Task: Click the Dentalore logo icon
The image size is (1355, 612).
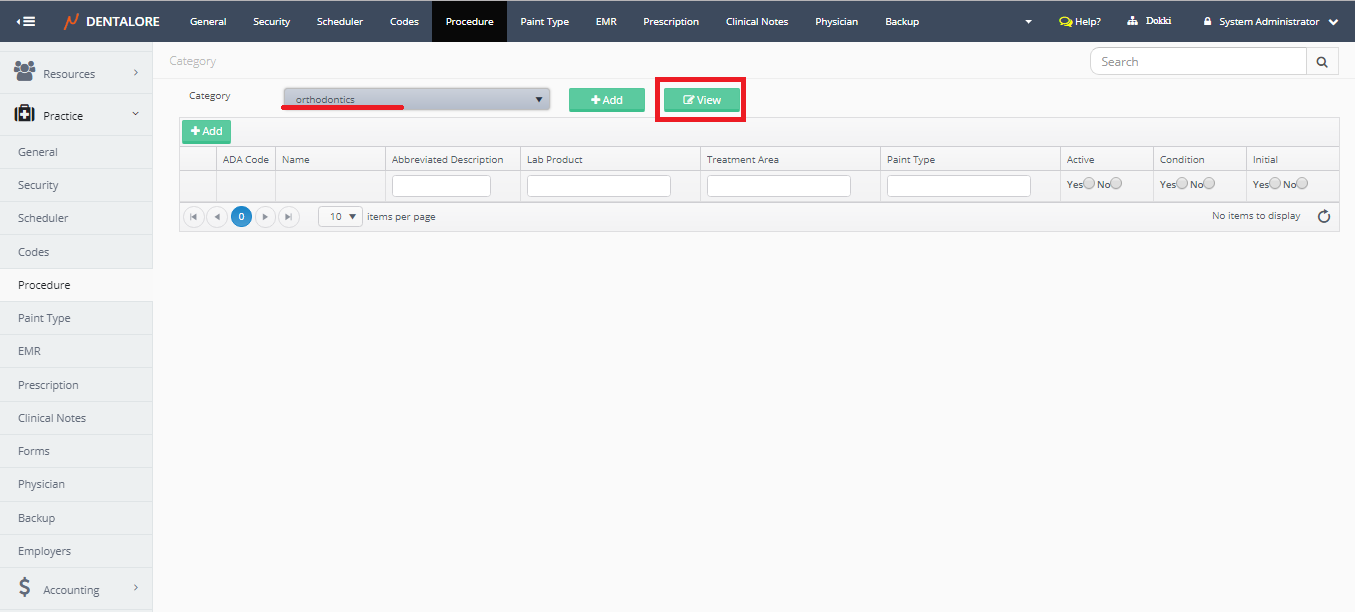Action: click(71, 21)
